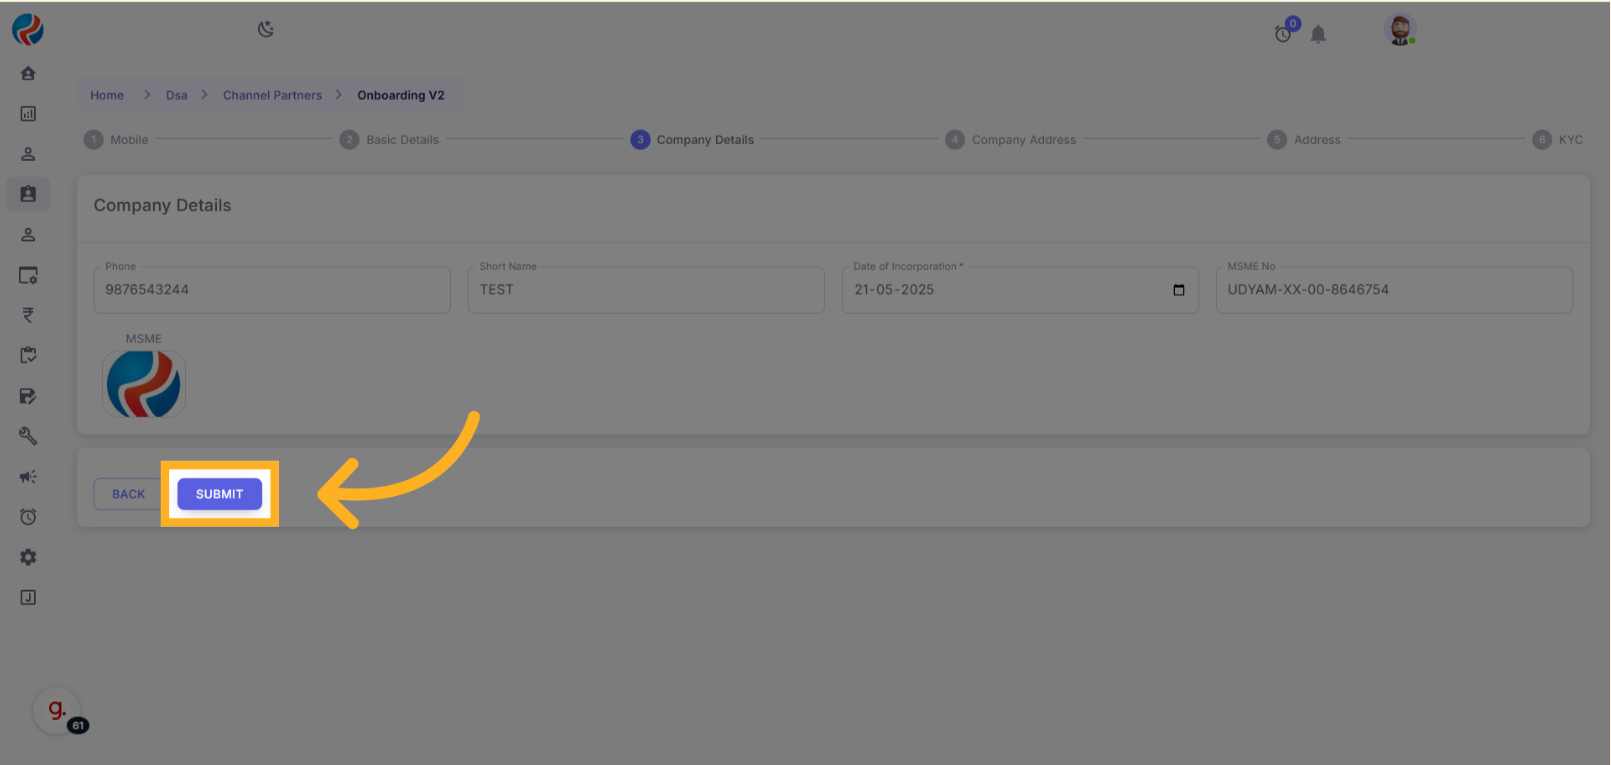Click the home icon in sidebar
This screenshot has width=1611, height=765.
(x=28, y=73)
